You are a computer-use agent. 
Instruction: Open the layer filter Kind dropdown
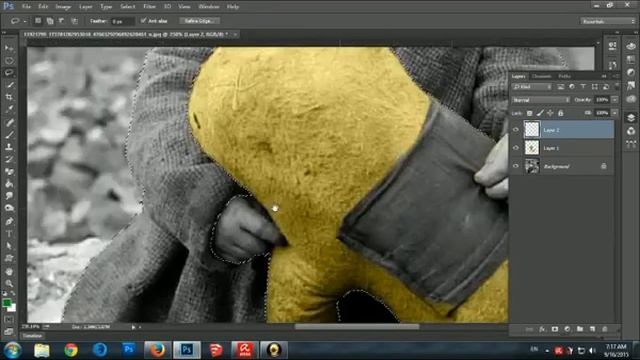point(533,87)
